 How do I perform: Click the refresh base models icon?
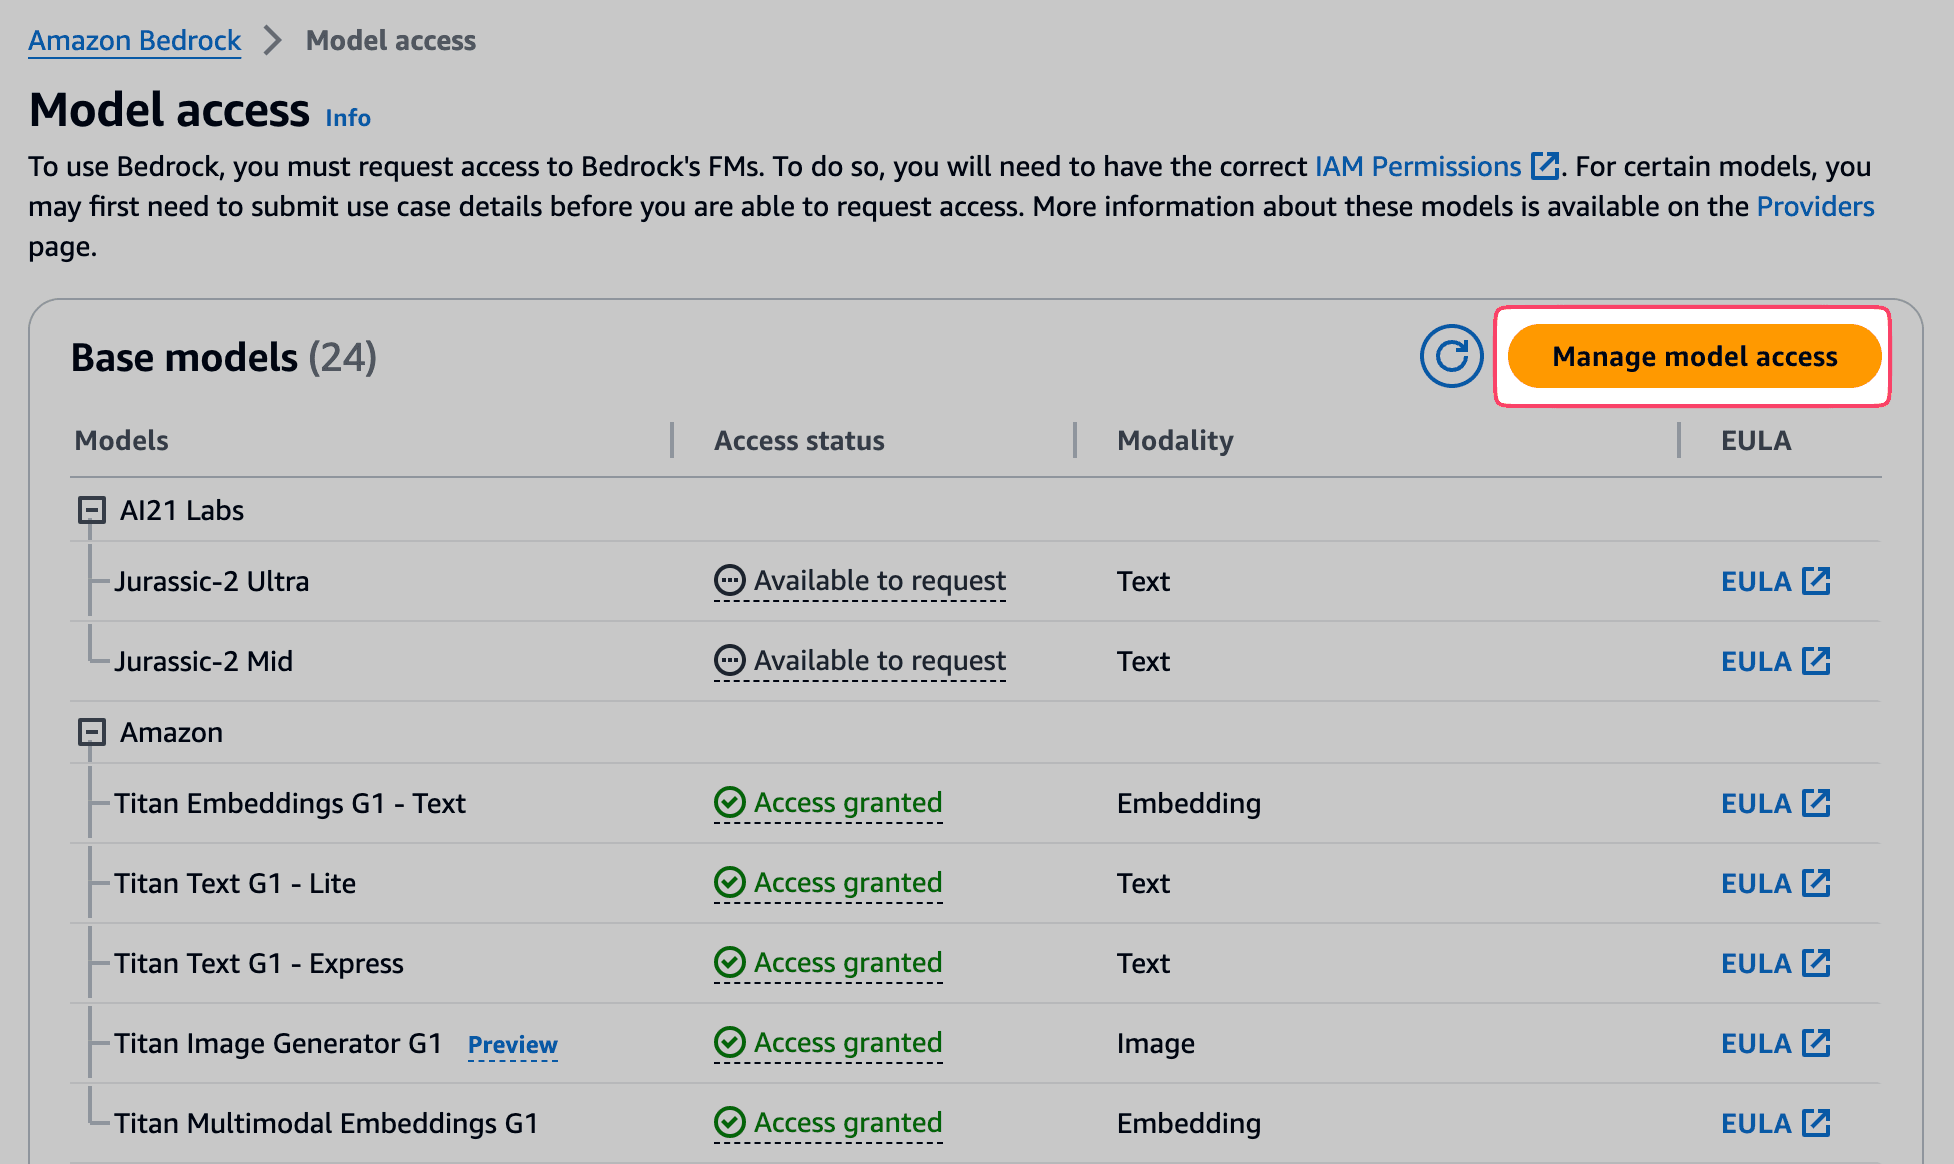coord(1451,356)
